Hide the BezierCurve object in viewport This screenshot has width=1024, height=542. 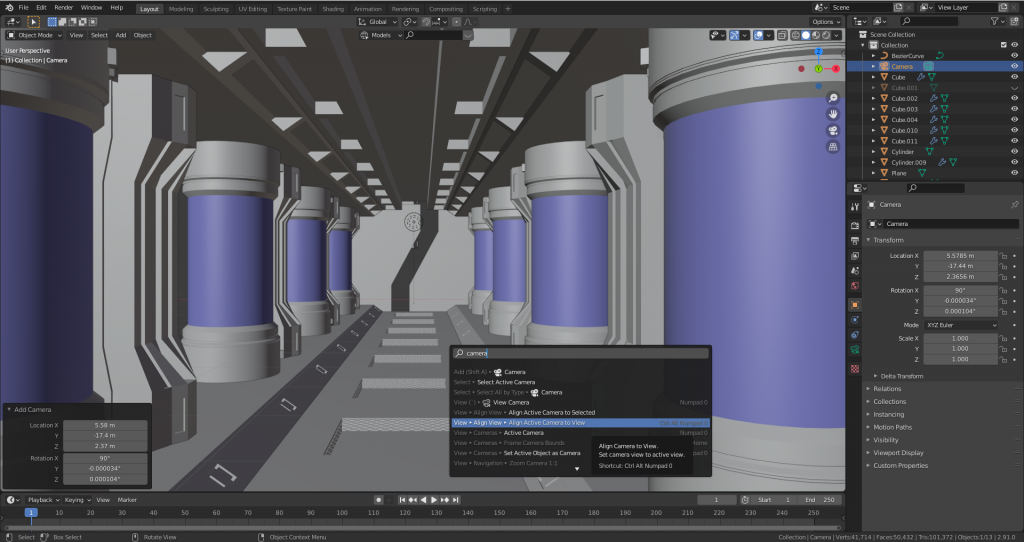tap(1015, 55)
